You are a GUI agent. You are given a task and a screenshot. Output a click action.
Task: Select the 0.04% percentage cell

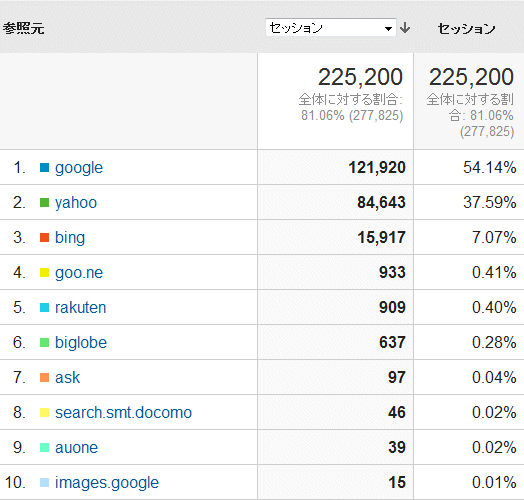(x=494, y=378)
